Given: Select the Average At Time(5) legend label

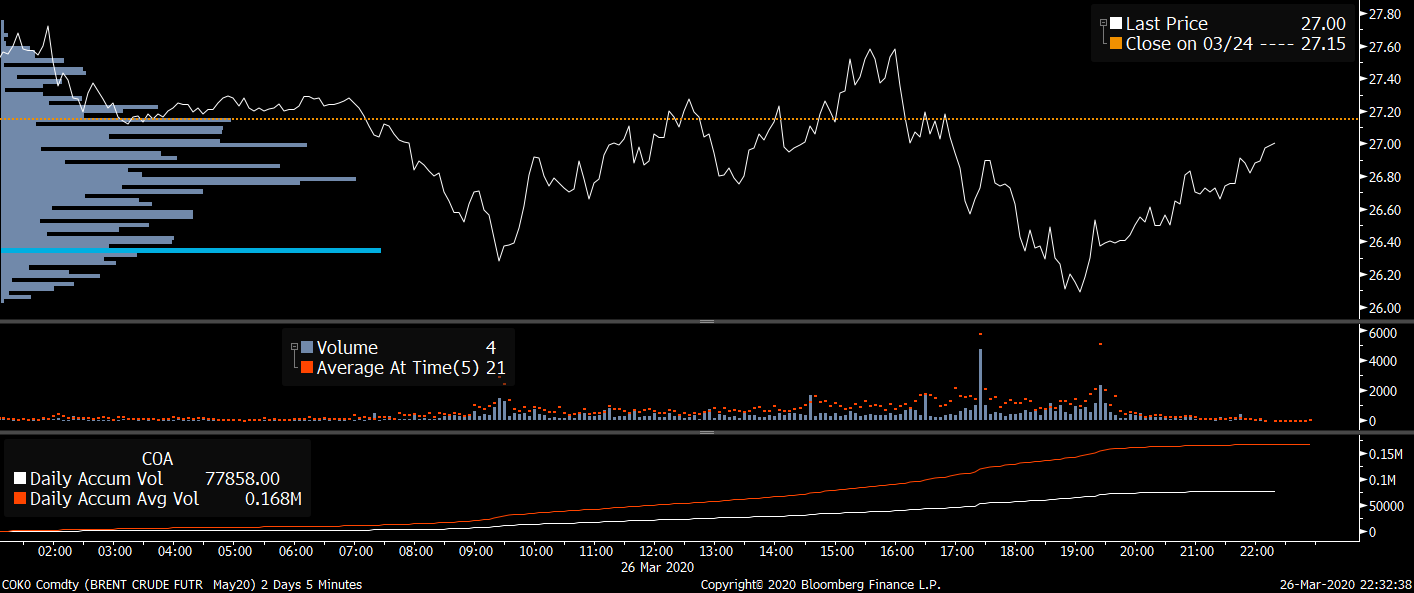Looking at the screenshot, I should tap(398, 368).
